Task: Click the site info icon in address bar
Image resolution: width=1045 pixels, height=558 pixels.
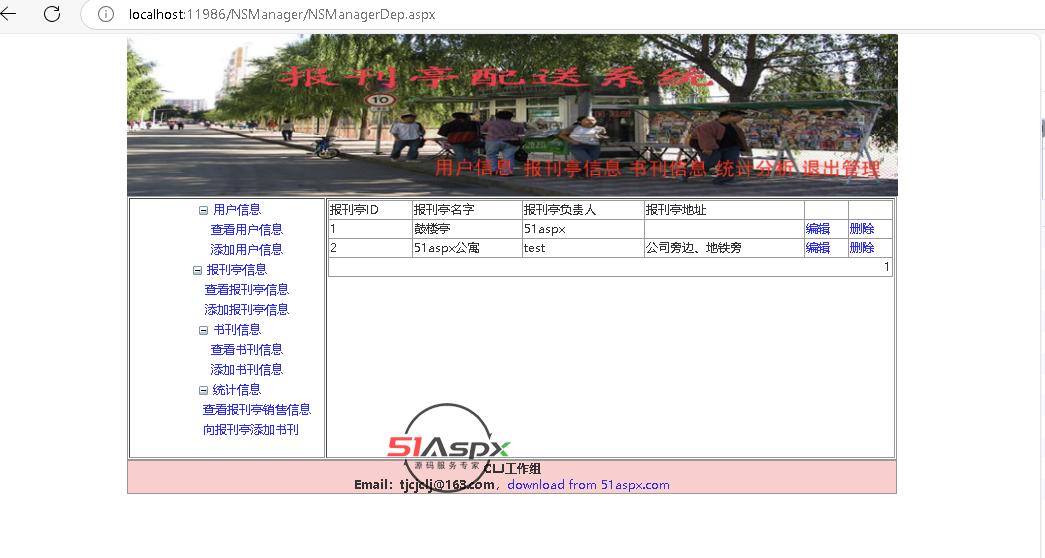Action: pos(105,15)
